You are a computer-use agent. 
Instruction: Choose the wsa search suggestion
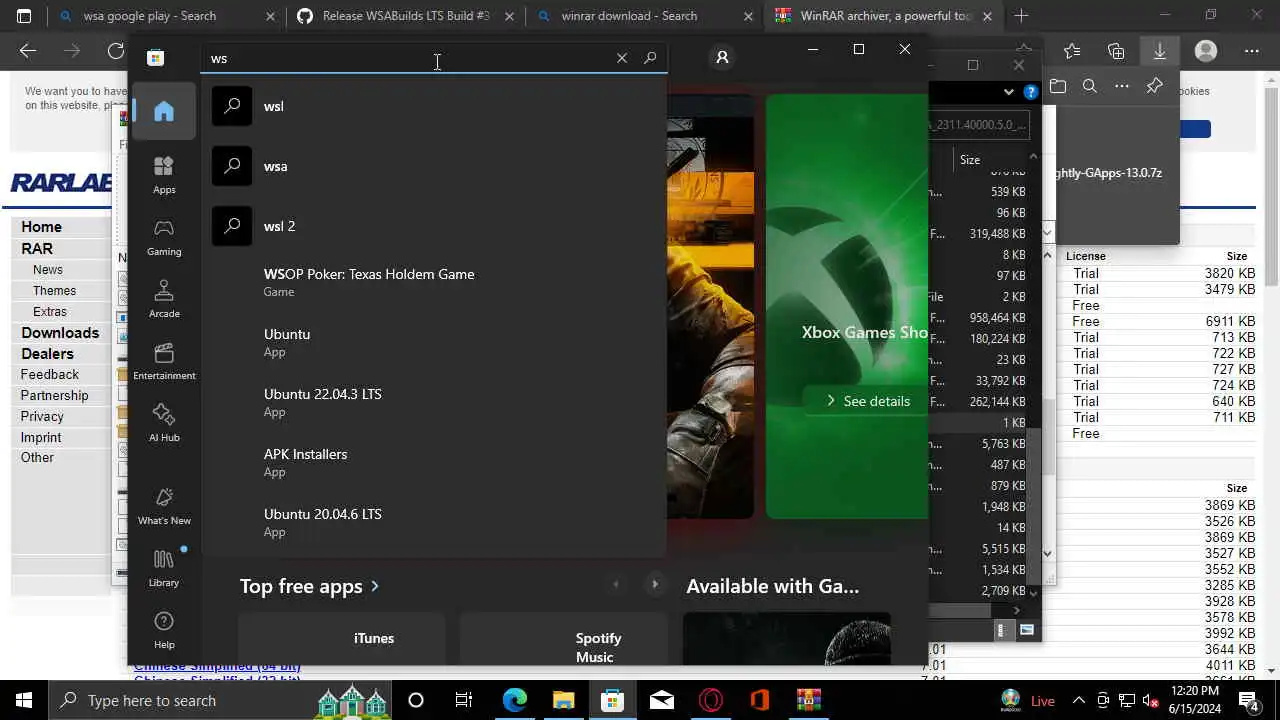pos(434,166)
